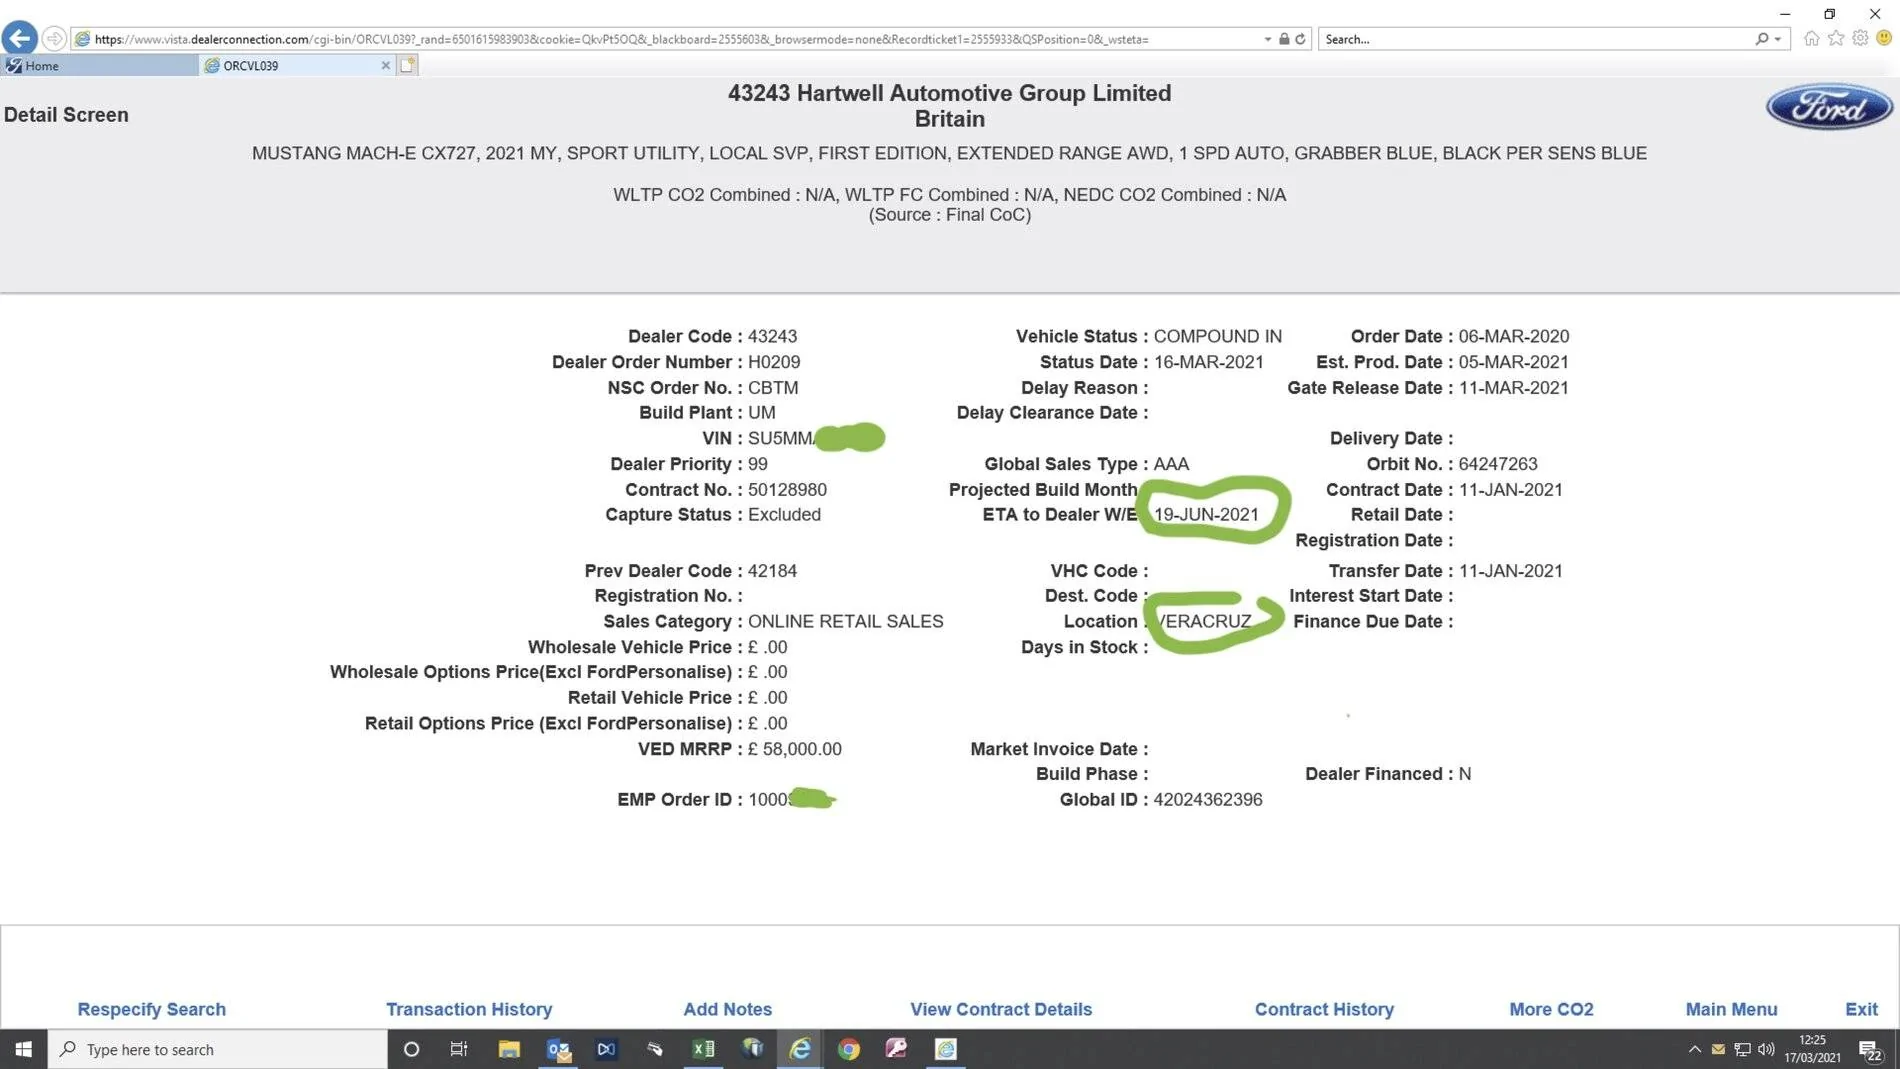1900x1069 pixels.
Task: Click Prev Dealer Code value 42184
Action: [772, 571]
